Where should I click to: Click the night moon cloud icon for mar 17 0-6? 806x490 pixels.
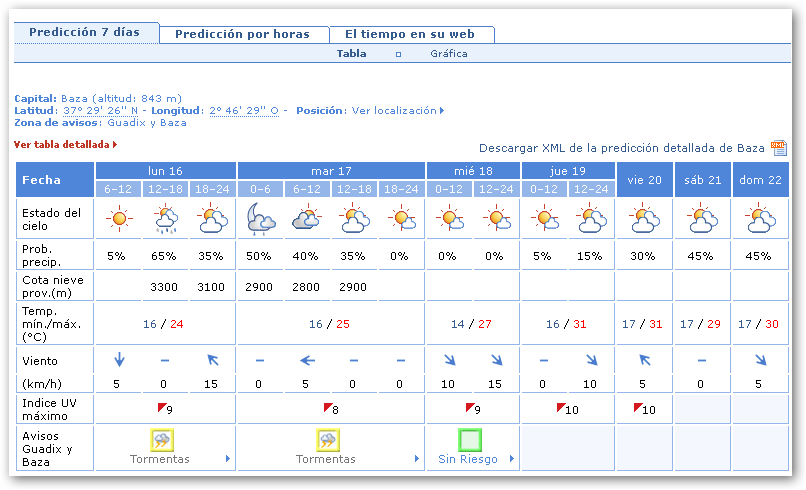tap(260, 217)
